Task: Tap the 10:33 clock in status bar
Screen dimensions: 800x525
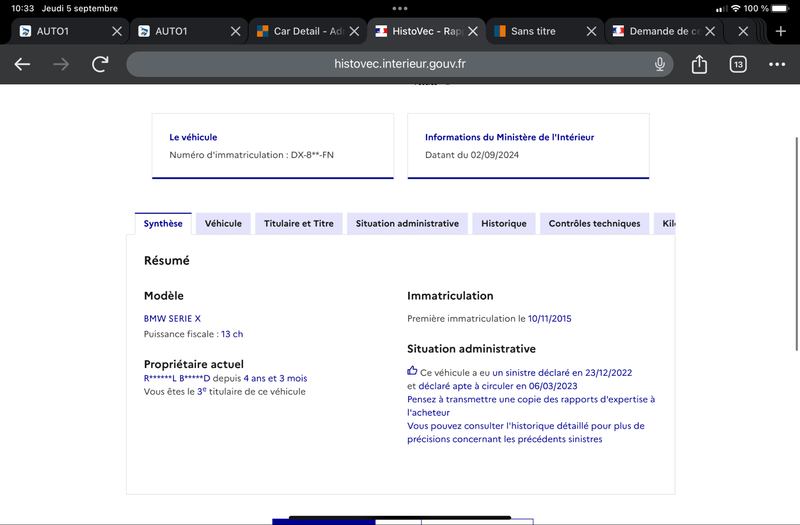Action: coord(22,8)
